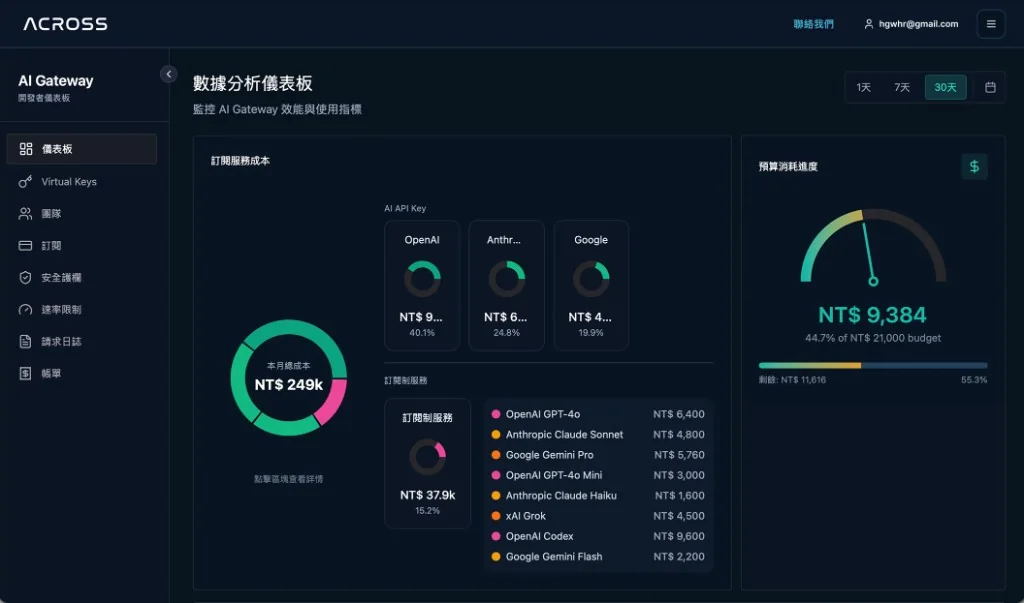Select the Anthropic Claude Haiku row
The height and width of the screenshot is (603, 1024).
598,495
